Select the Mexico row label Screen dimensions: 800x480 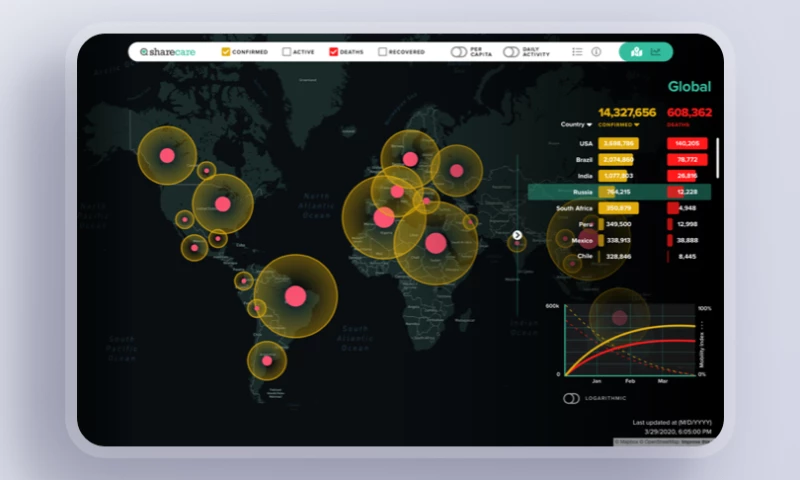582,240
